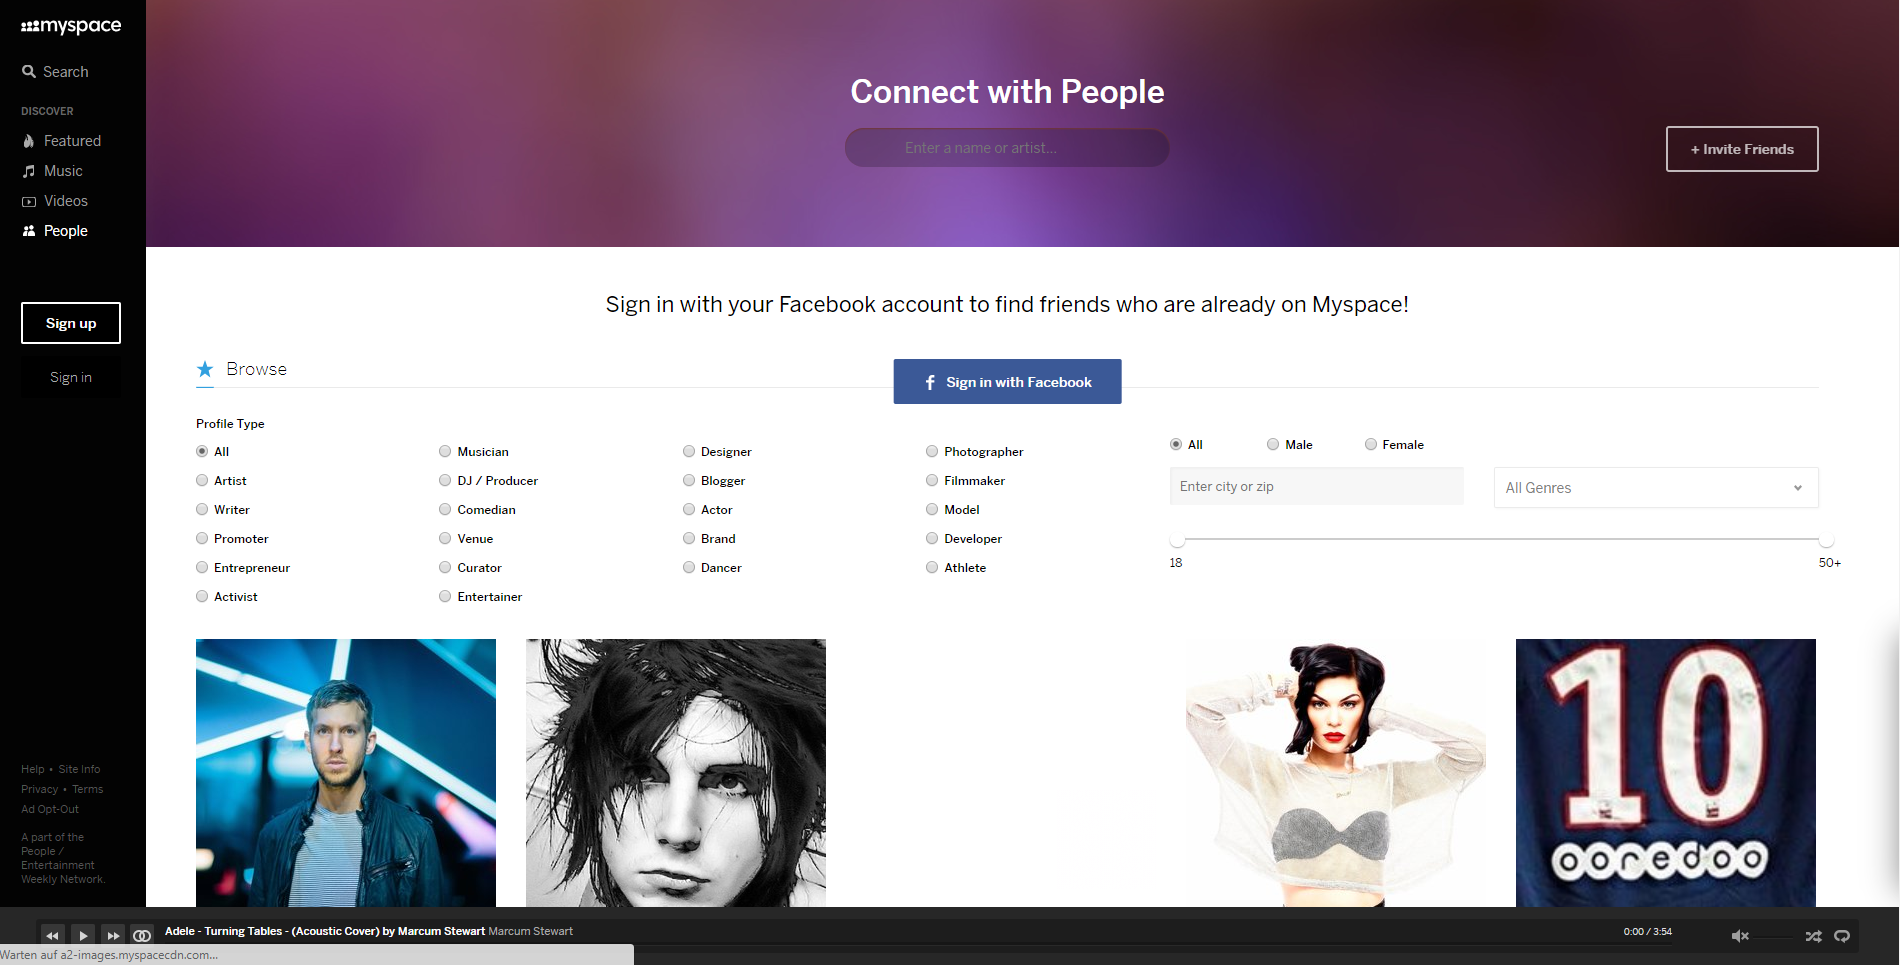Select Blogger profile type
Viewport: 1900px width, 965px height.
click(x=689, y=481)
